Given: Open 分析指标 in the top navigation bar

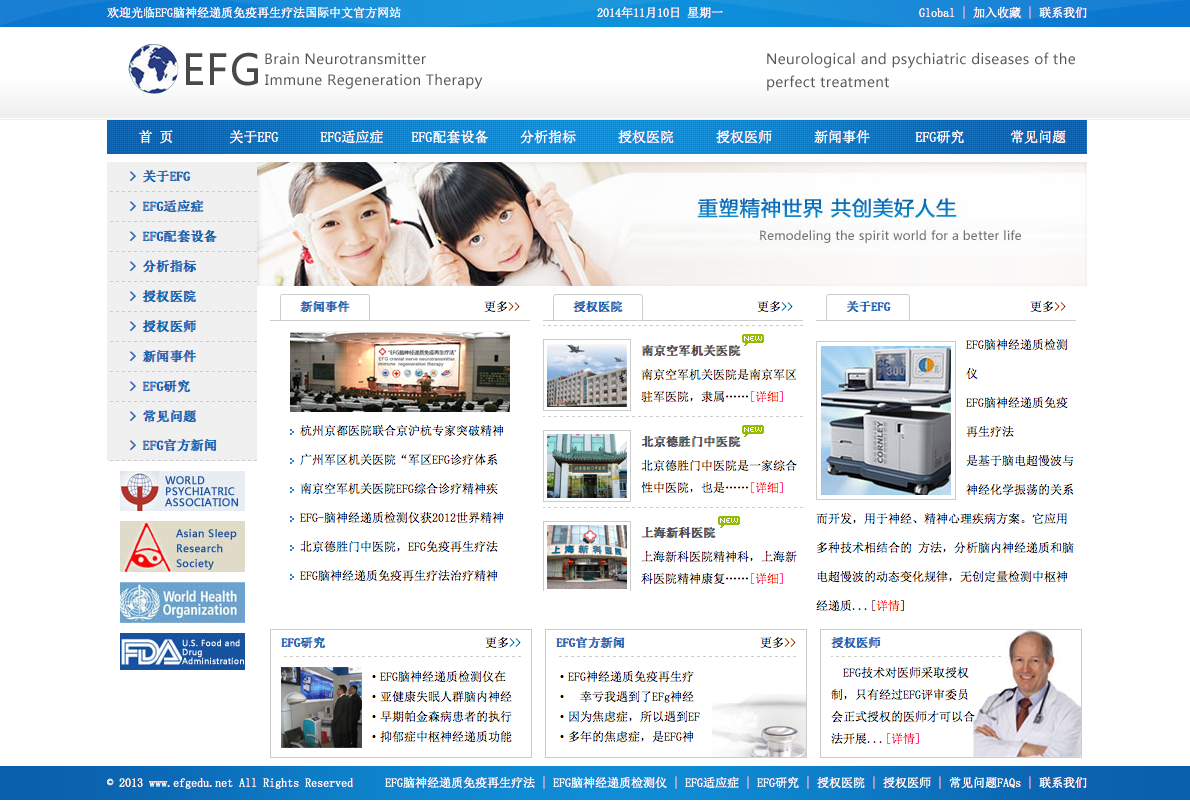Looking at the screenshot, I should click(548, 137).
